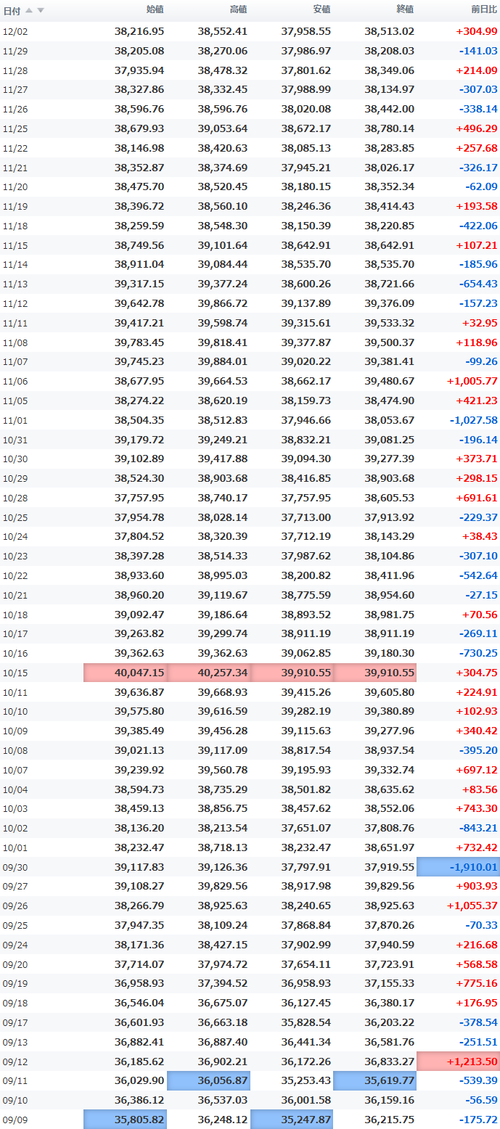The width and height of the screenshot is (500, 1129).
Task: Select the 09/30 date row
Action: coord(250,867)
